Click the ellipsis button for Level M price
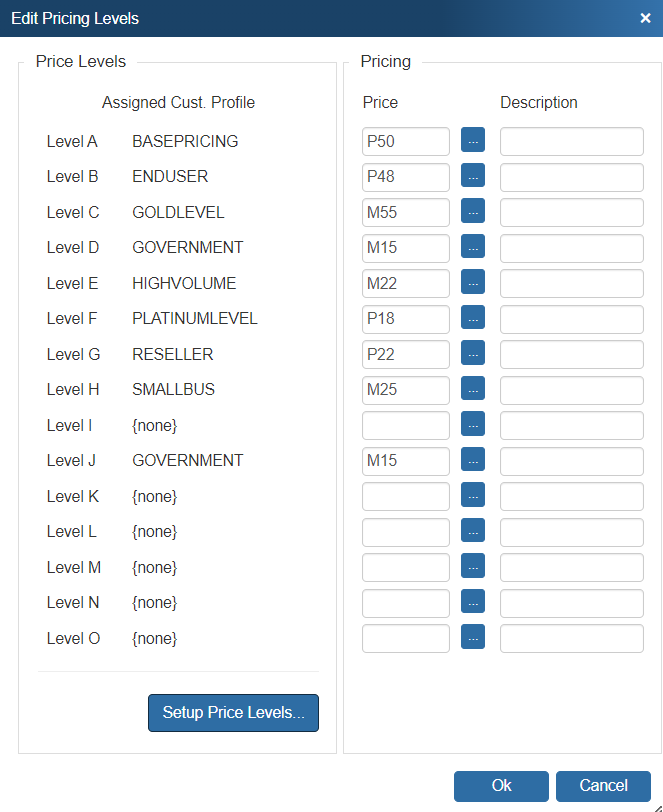663x812 pixels. pos(472,567)
